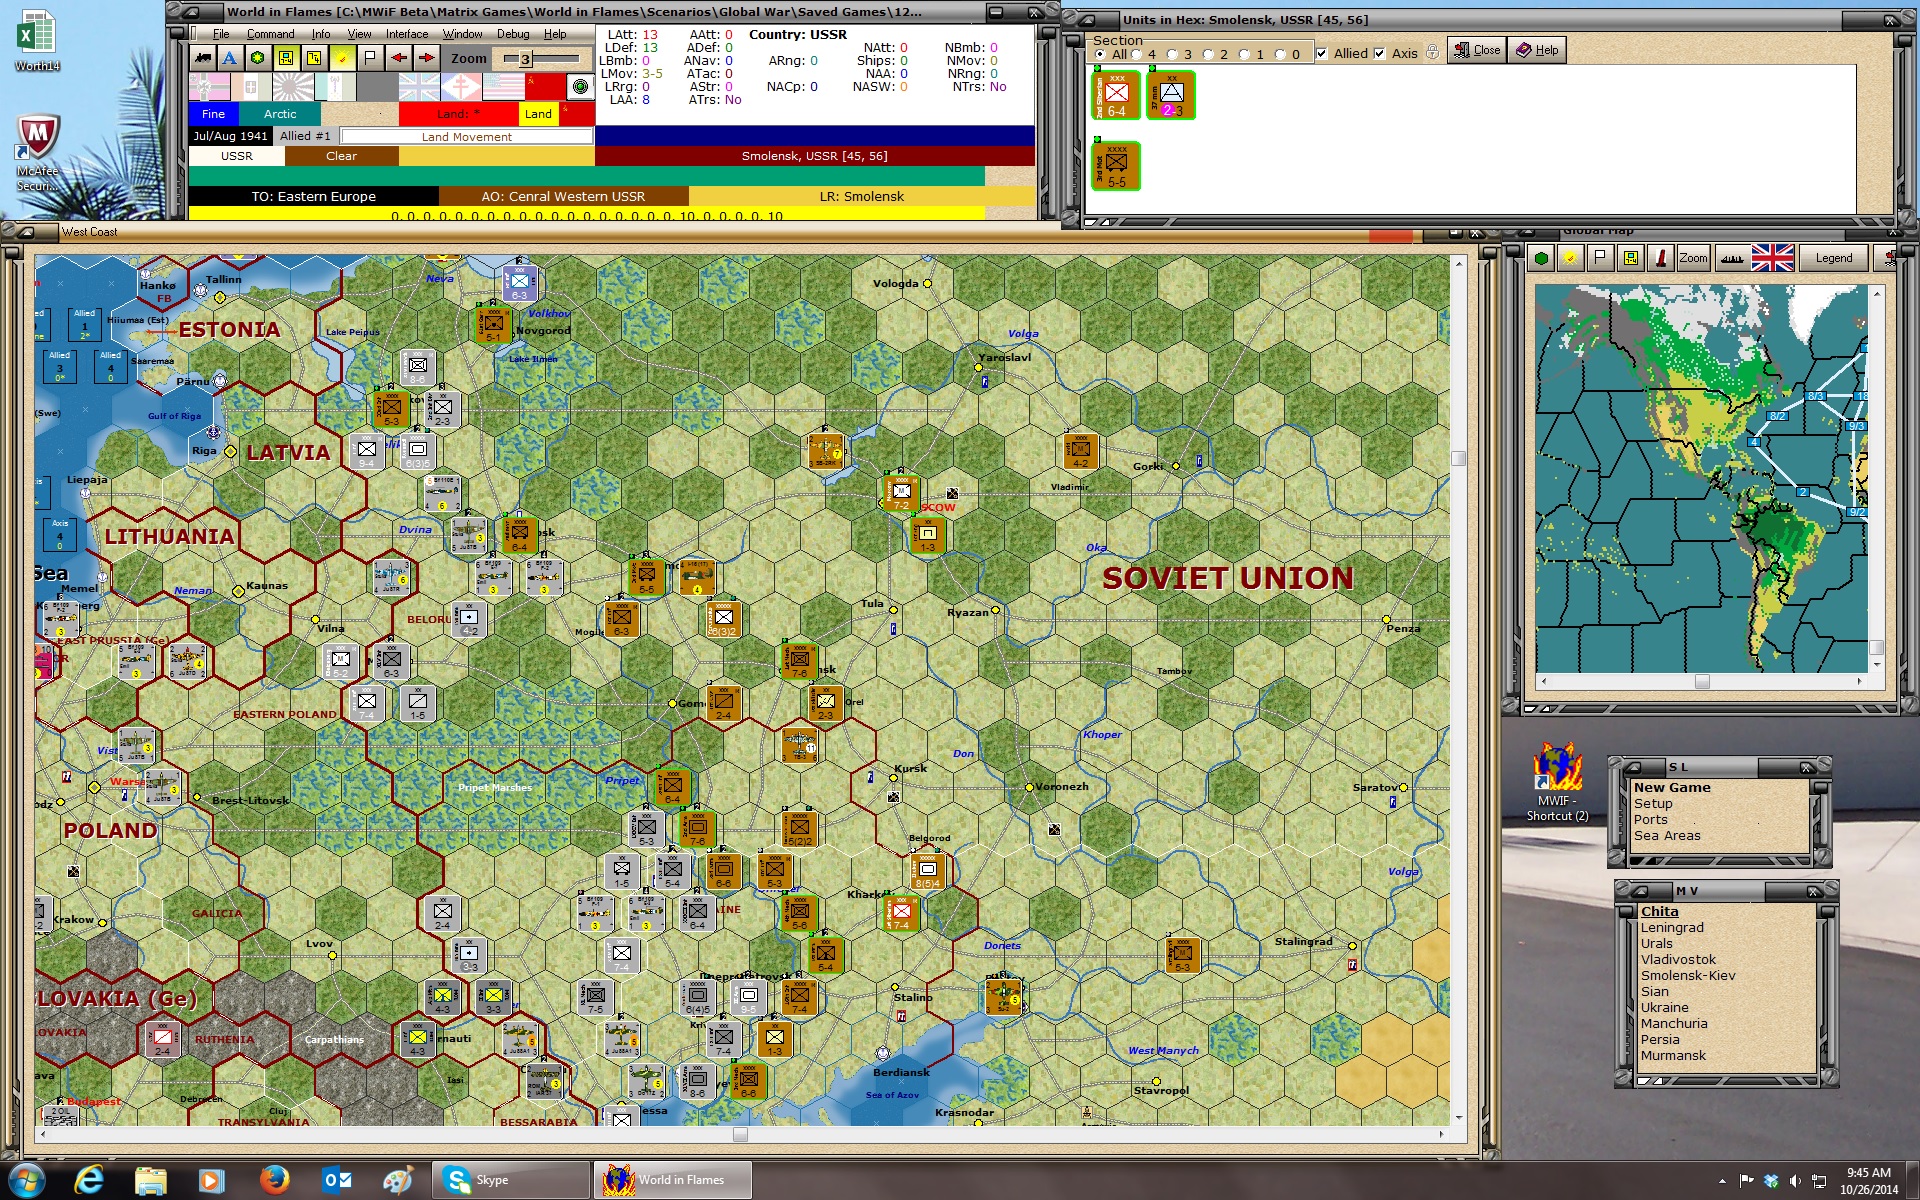Click the blue letter A toolbar icon

231,58
